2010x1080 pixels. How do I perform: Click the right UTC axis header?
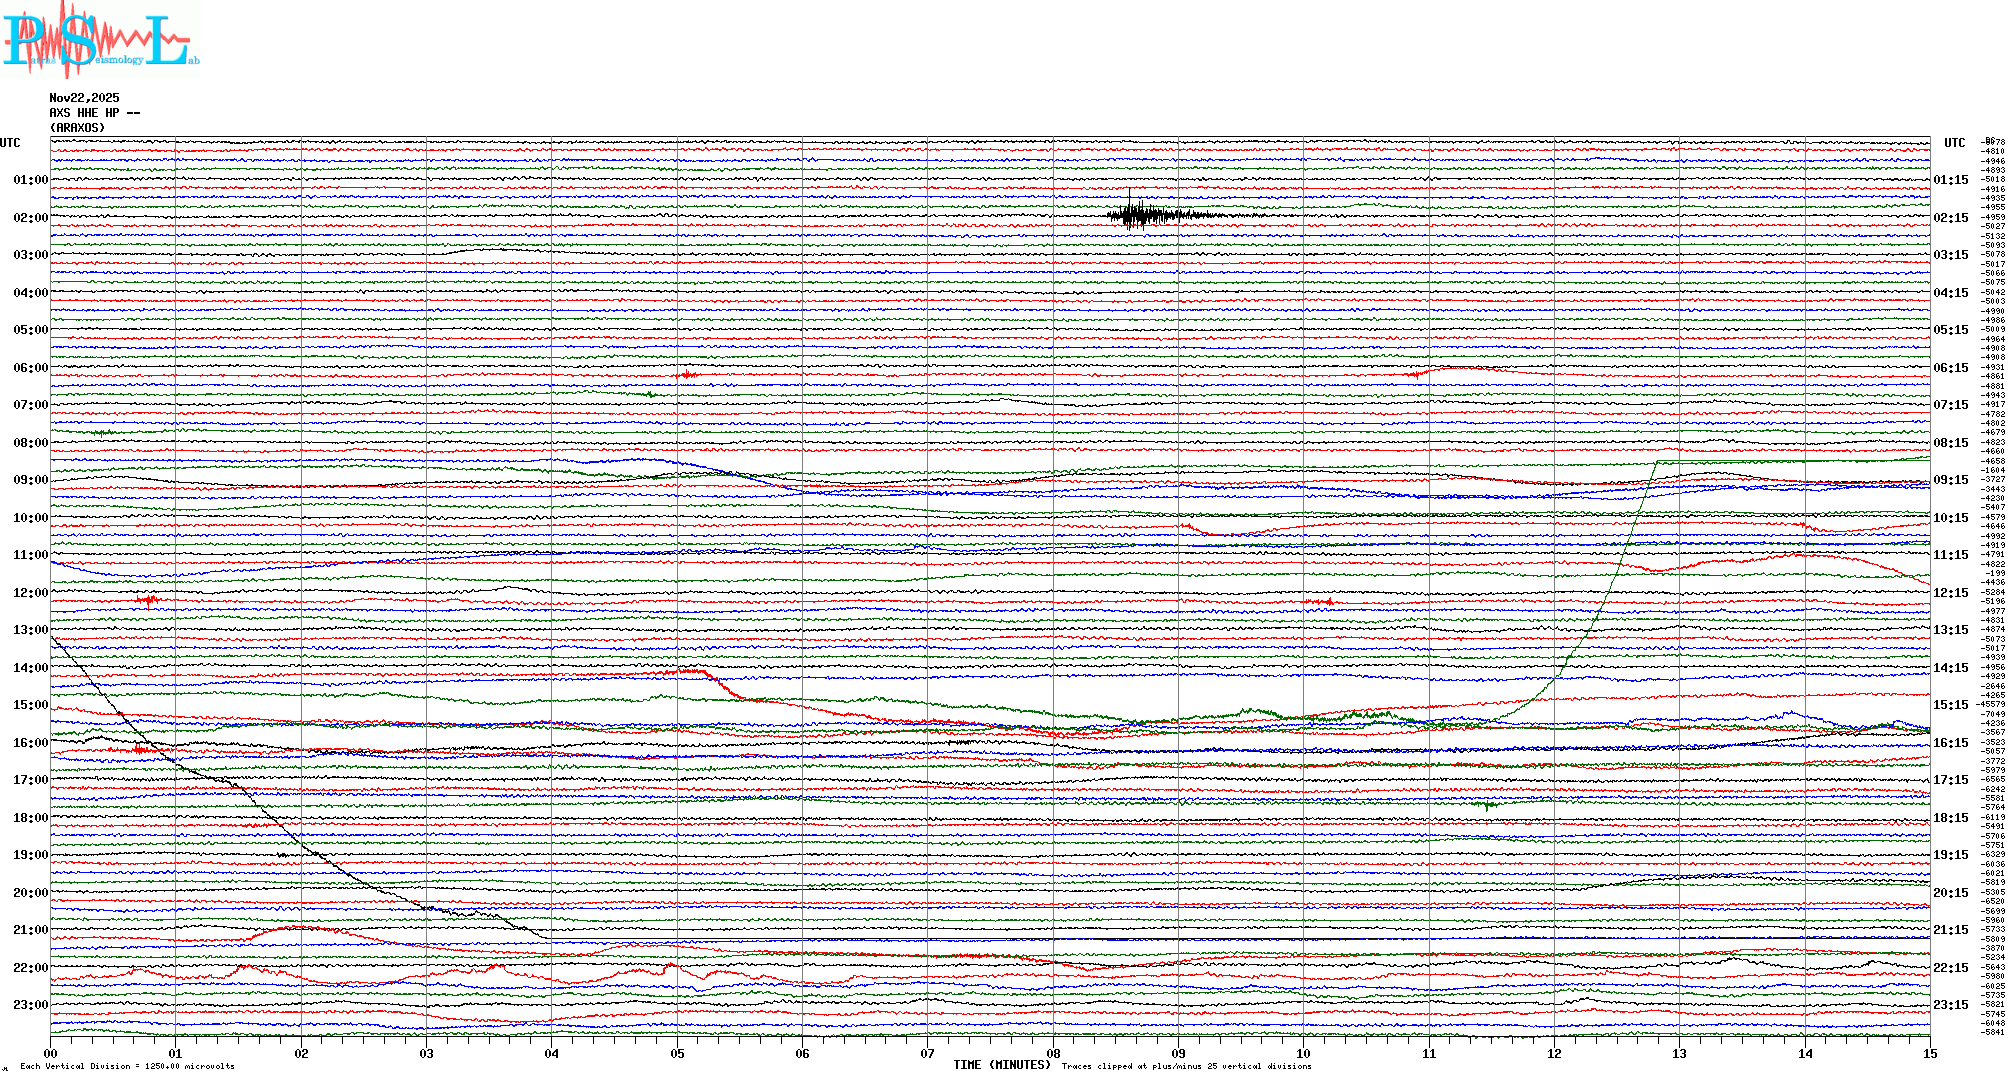coord(1954,143)
